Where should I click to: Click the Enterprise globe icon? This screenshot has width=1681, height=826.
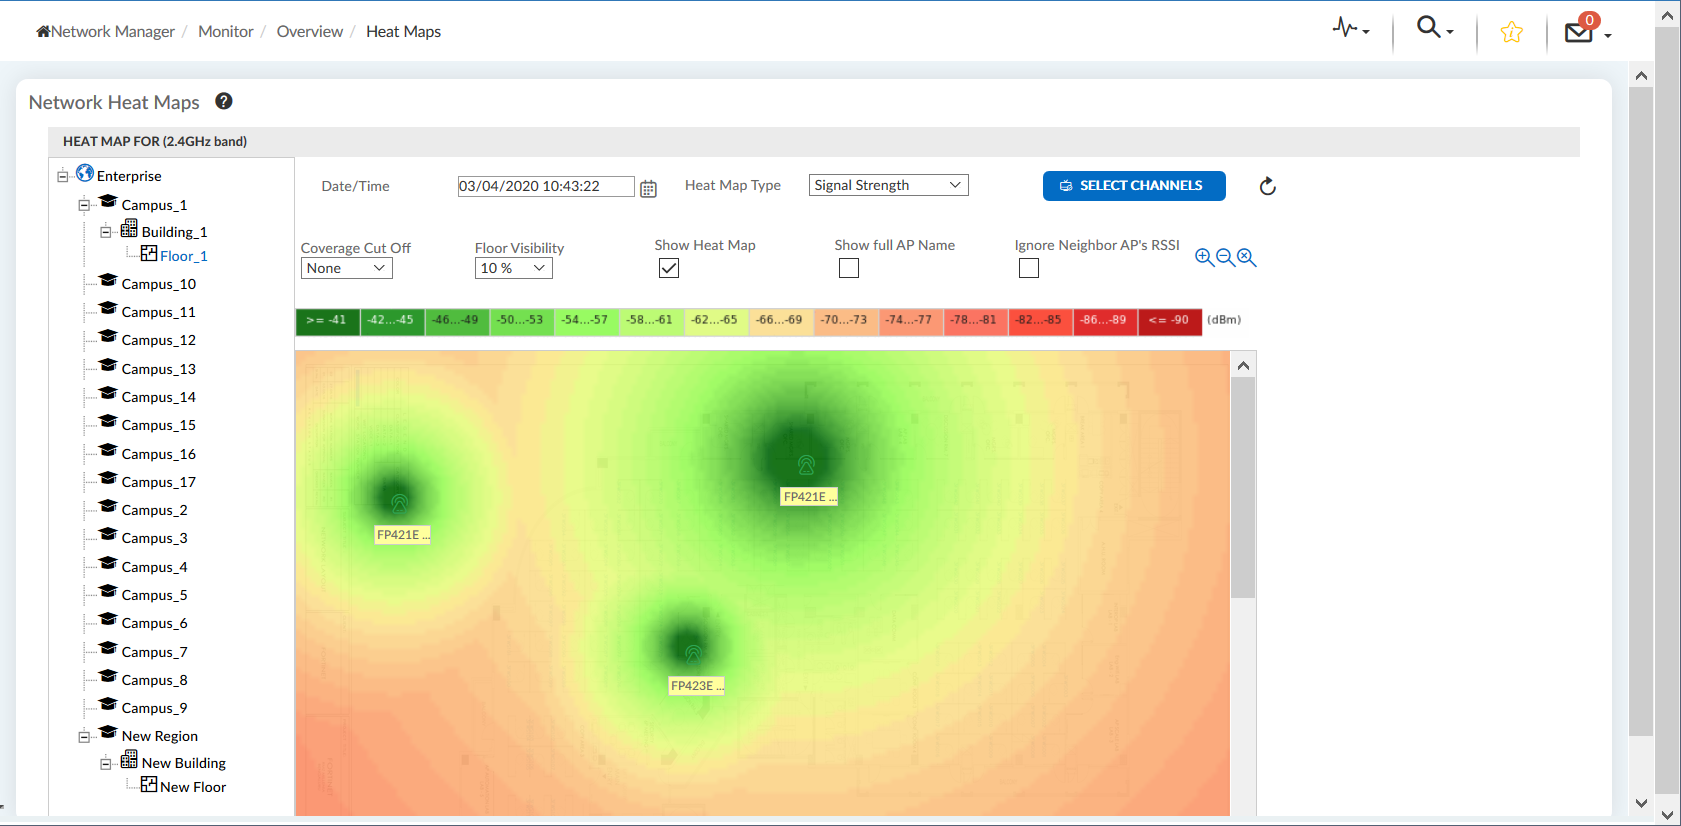click(x=85, y=173)
